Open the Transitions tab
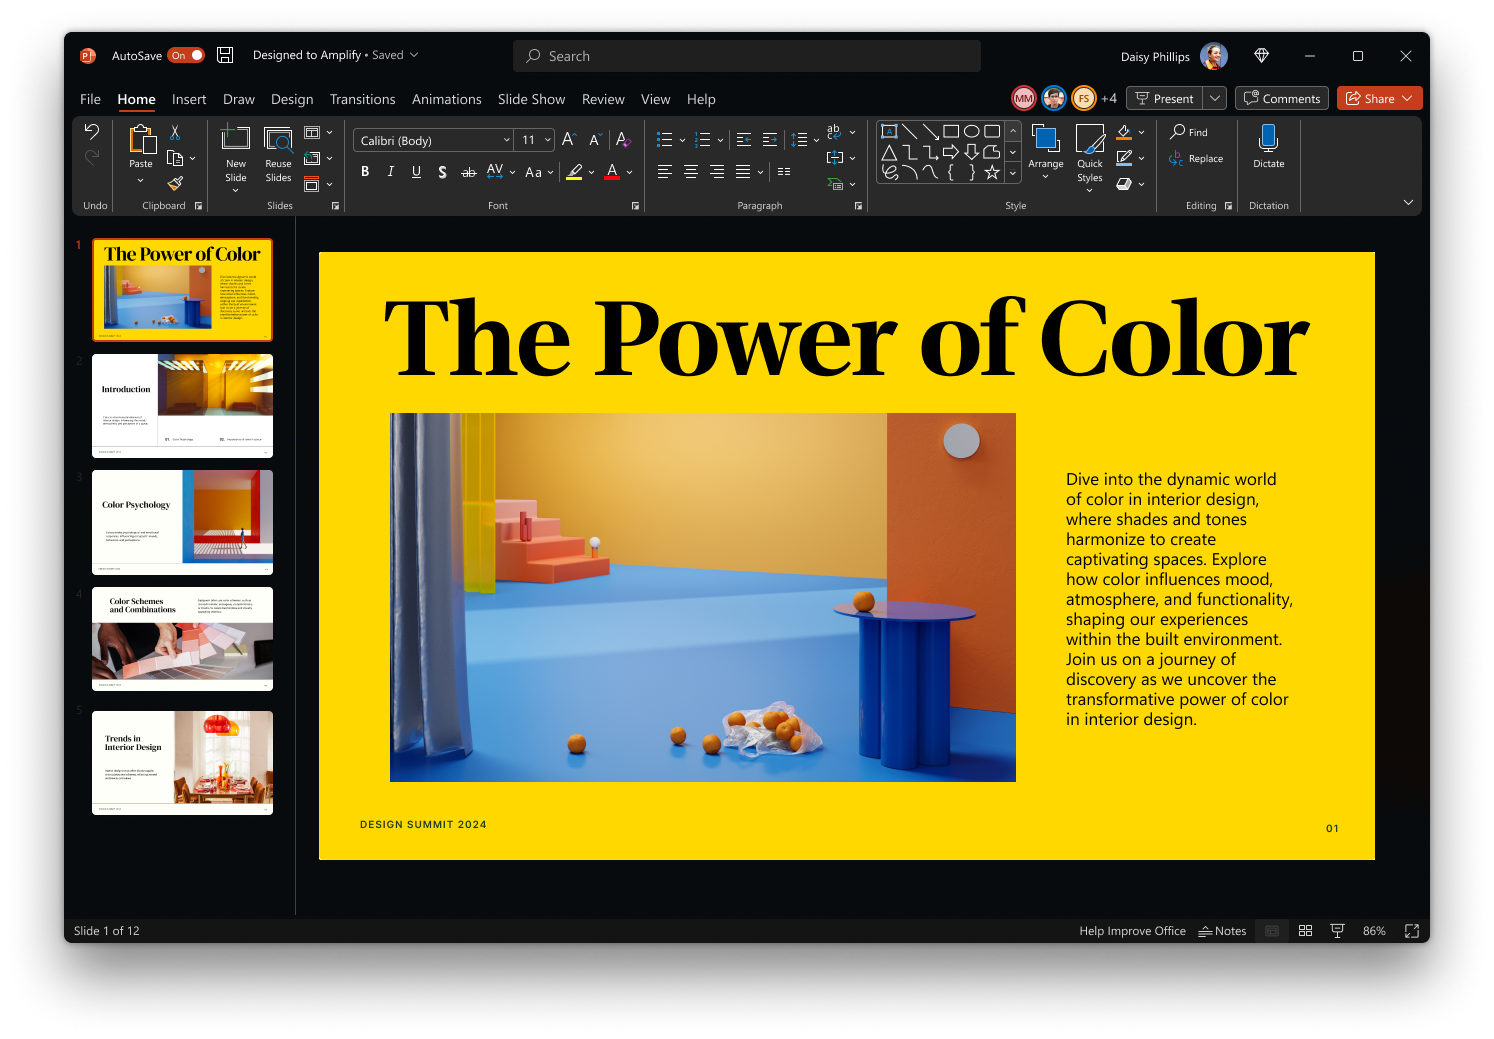1494x1039 pixels. [362, 99]
